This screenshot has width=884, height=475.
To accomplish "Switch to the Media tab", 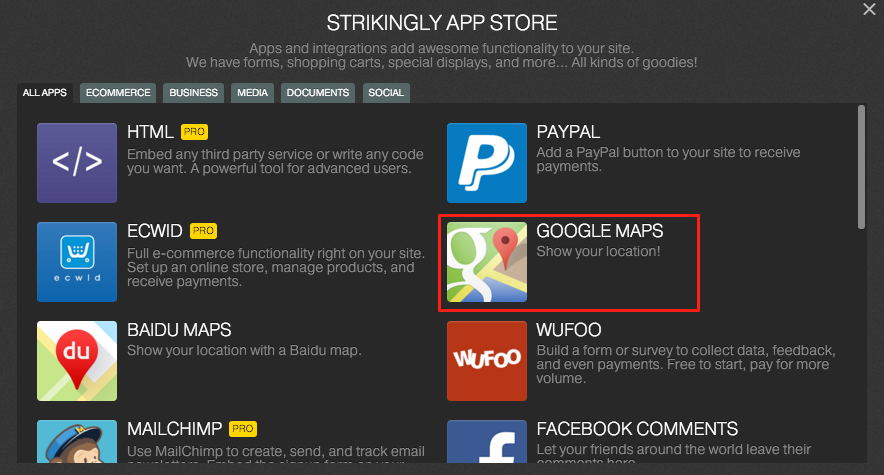I will click(x=252, y=93).
